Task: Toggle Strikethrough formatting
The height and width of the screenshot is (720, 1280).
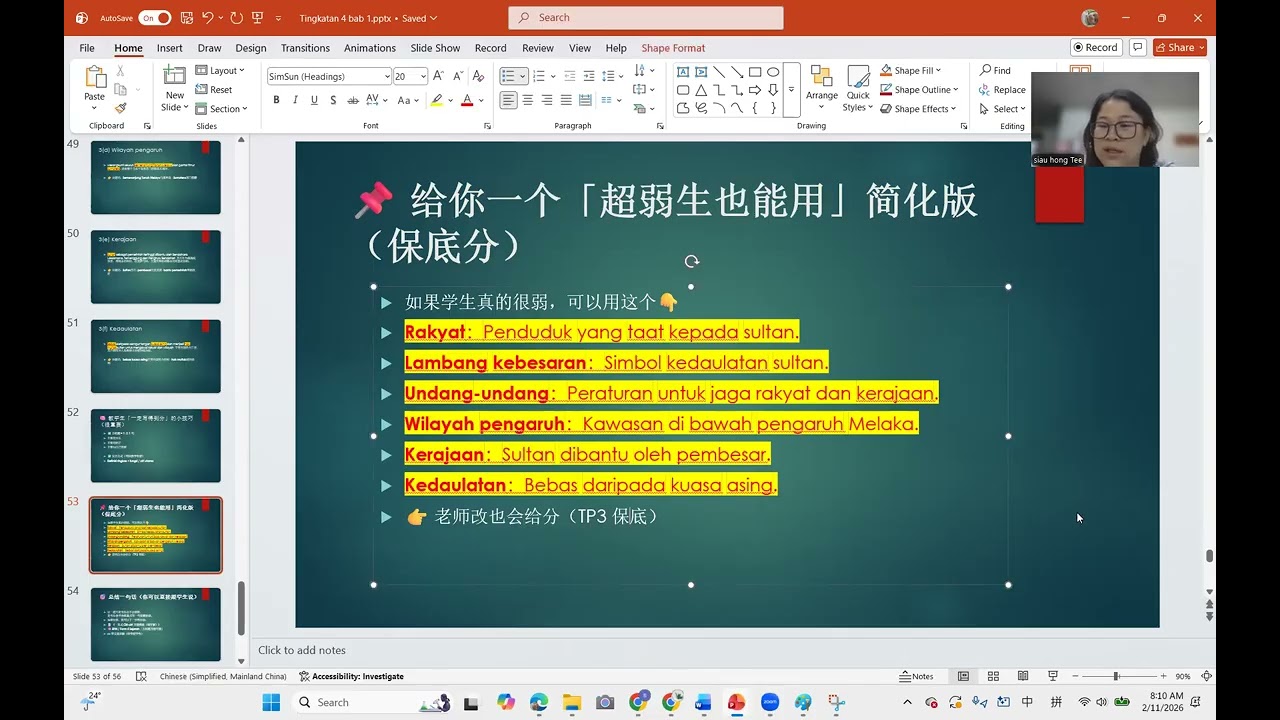Action: (x=353, y=100)
